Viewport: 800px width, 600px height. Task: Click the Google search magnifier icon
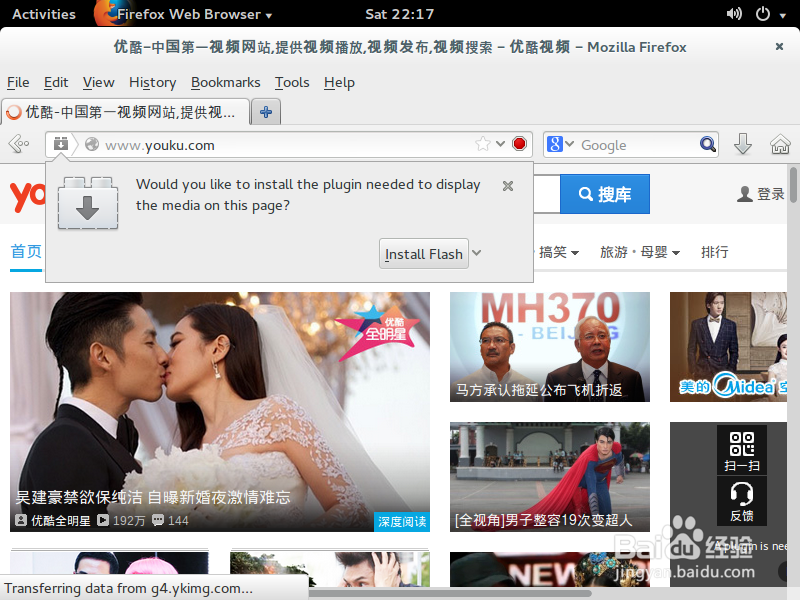pyautogui.click(x=708, y=144)
